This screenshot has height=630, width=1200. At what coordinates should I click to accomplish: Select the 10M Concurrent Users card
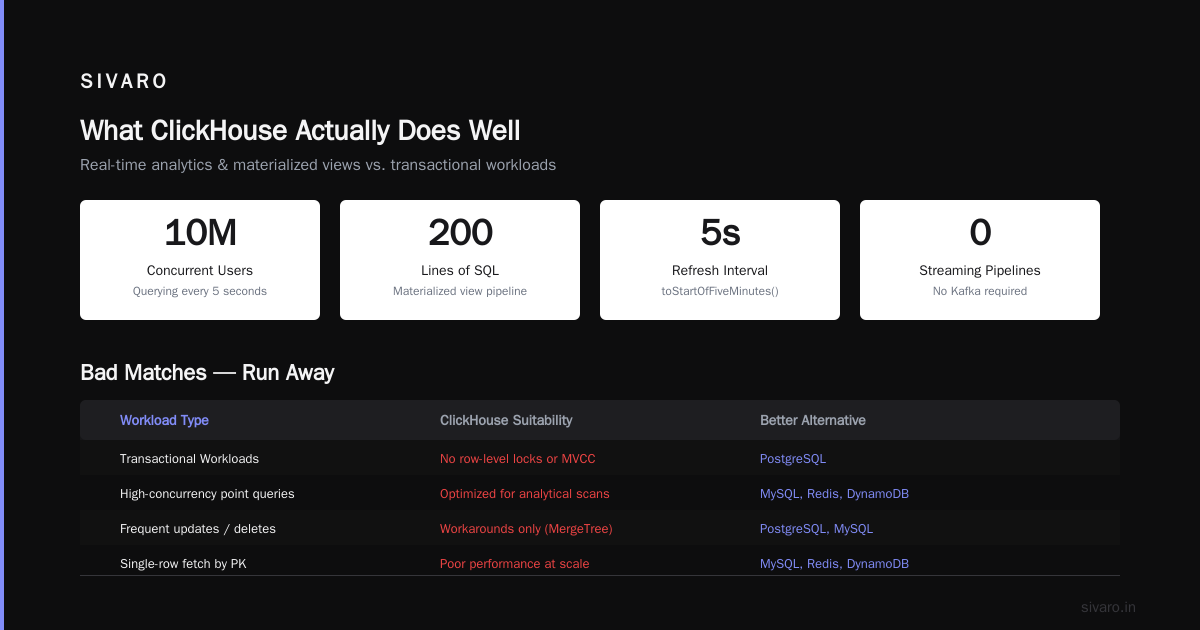coord(200,260)
